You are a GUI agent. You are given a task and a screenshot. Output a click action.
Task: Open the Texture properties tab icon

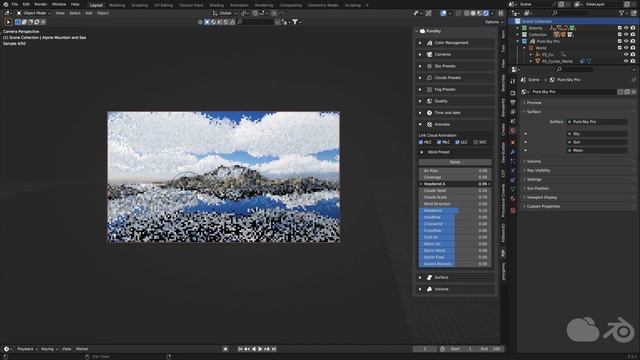513,210
